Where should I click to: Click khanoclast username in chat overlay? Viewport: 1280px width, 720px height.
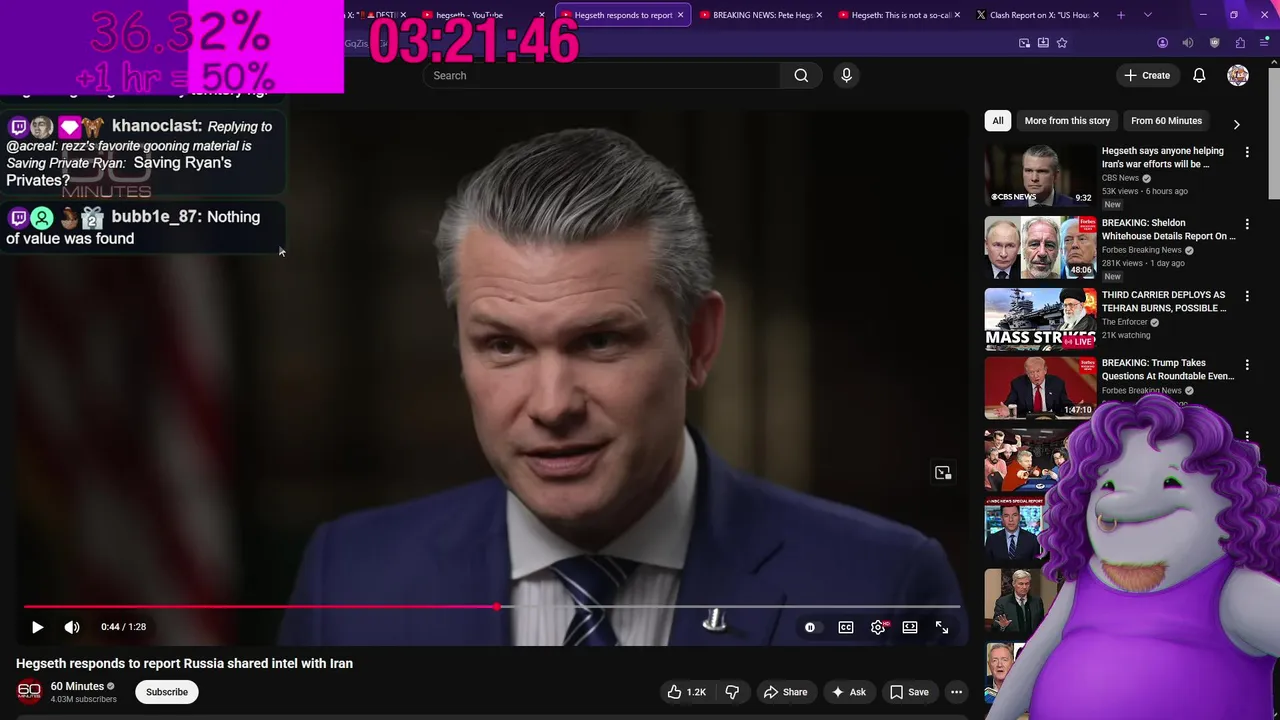click(x=156, y=126)
